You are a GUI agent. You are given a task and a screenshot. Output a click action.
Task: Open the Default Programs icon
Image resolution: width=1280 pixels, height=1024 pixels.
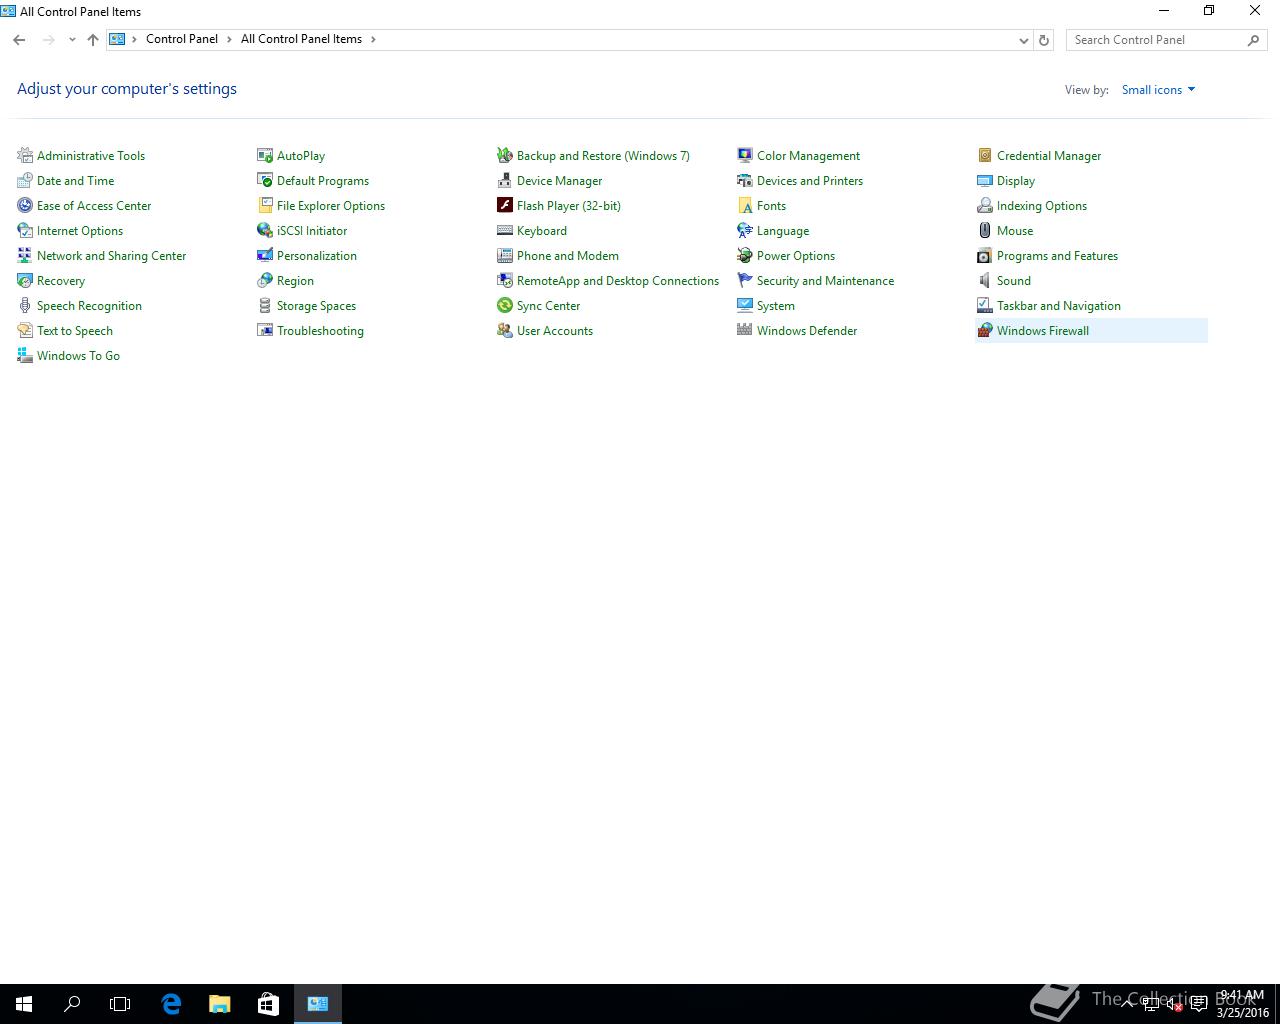(265, 180)
